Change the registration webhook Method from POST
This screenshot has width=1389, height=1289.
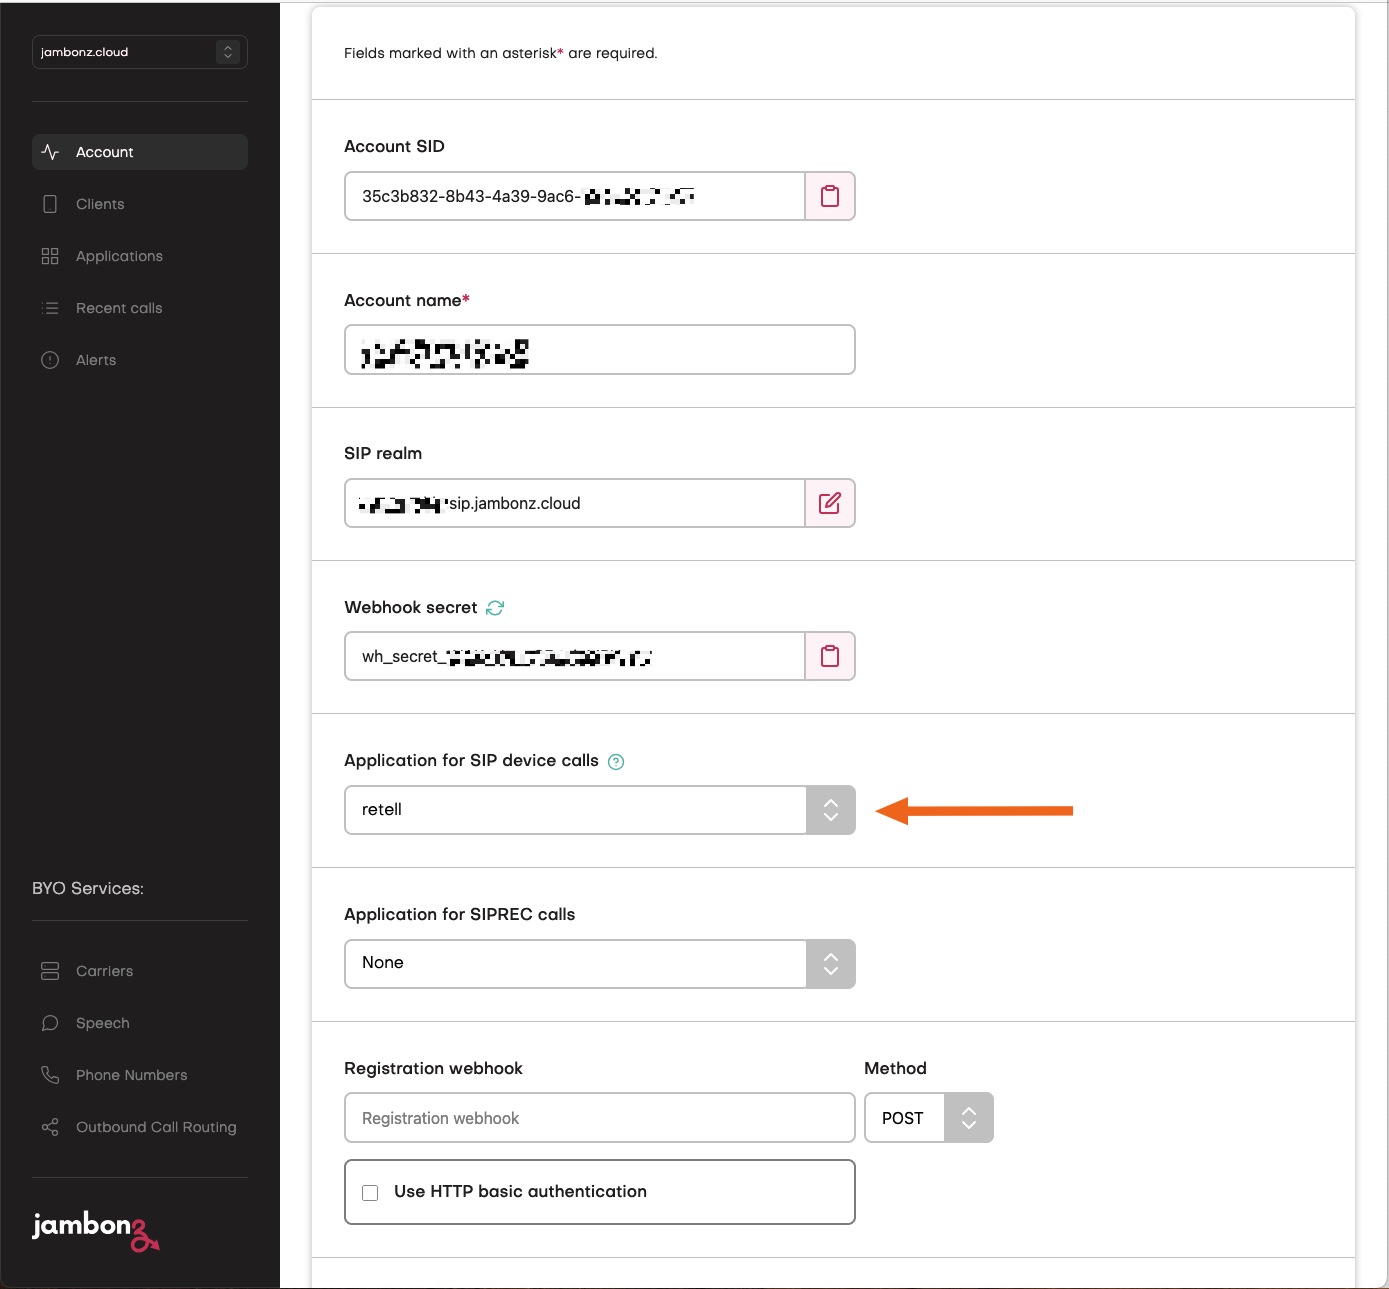[x=967, y=1117]
